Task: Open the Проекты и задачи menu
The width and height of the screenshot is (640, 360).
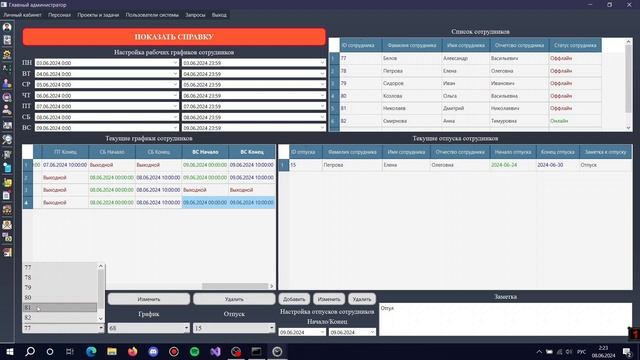Action: [x=98, y=15]
